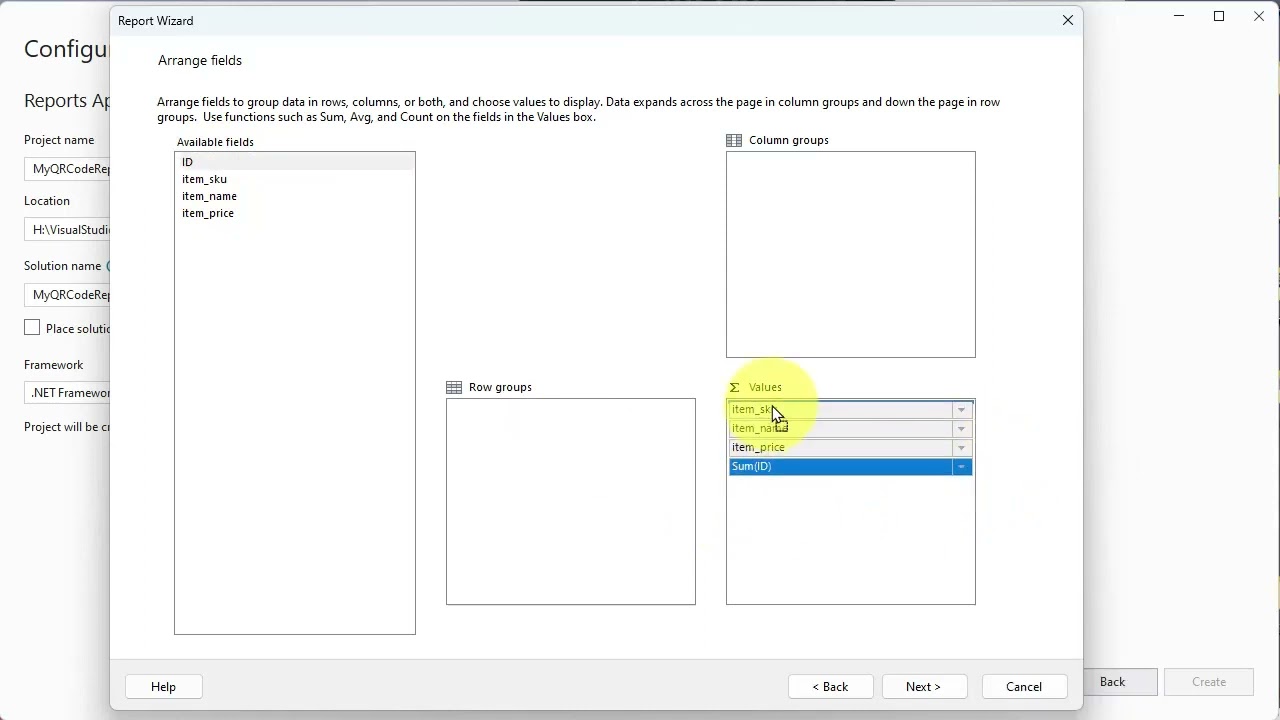Minimize the background configure project window
Image resolution: width=1280 pixels, height=720 pixels.
pos(1180,16)
